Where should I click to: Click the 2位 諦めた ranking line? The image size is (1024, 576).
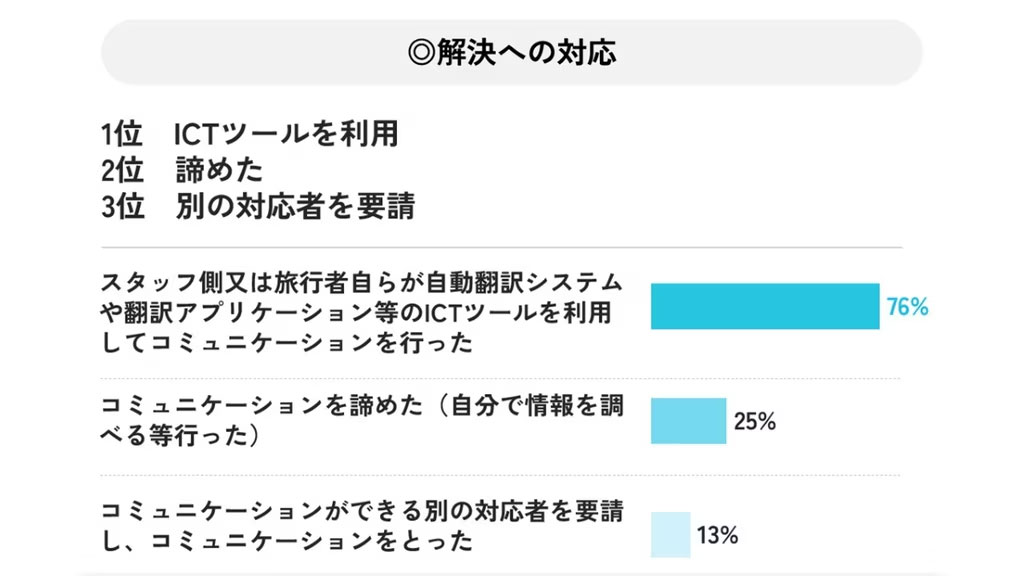[x=182, y=170]
